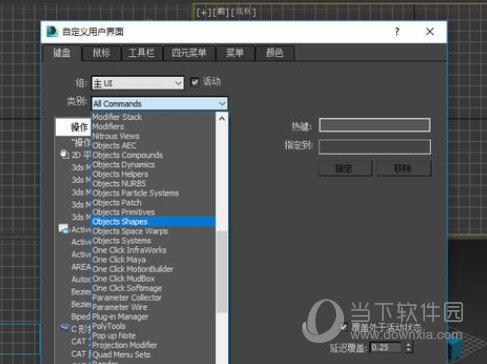The width and height of the screenshot is (487, 364).
Task: Increase the 延迟覆盖 spinner value
Action: coord(409,345)
